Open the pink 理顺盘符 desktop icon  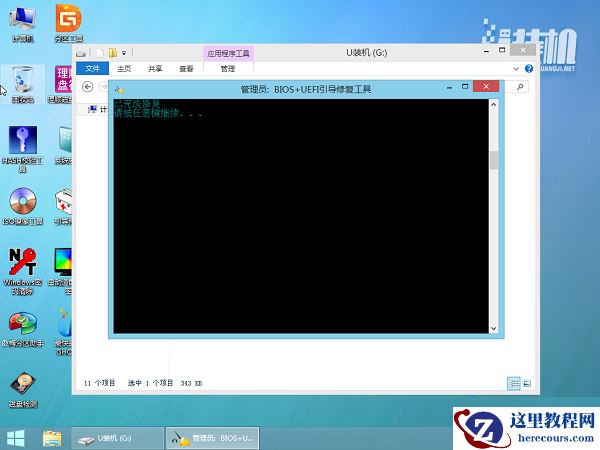tap(60, 84)
